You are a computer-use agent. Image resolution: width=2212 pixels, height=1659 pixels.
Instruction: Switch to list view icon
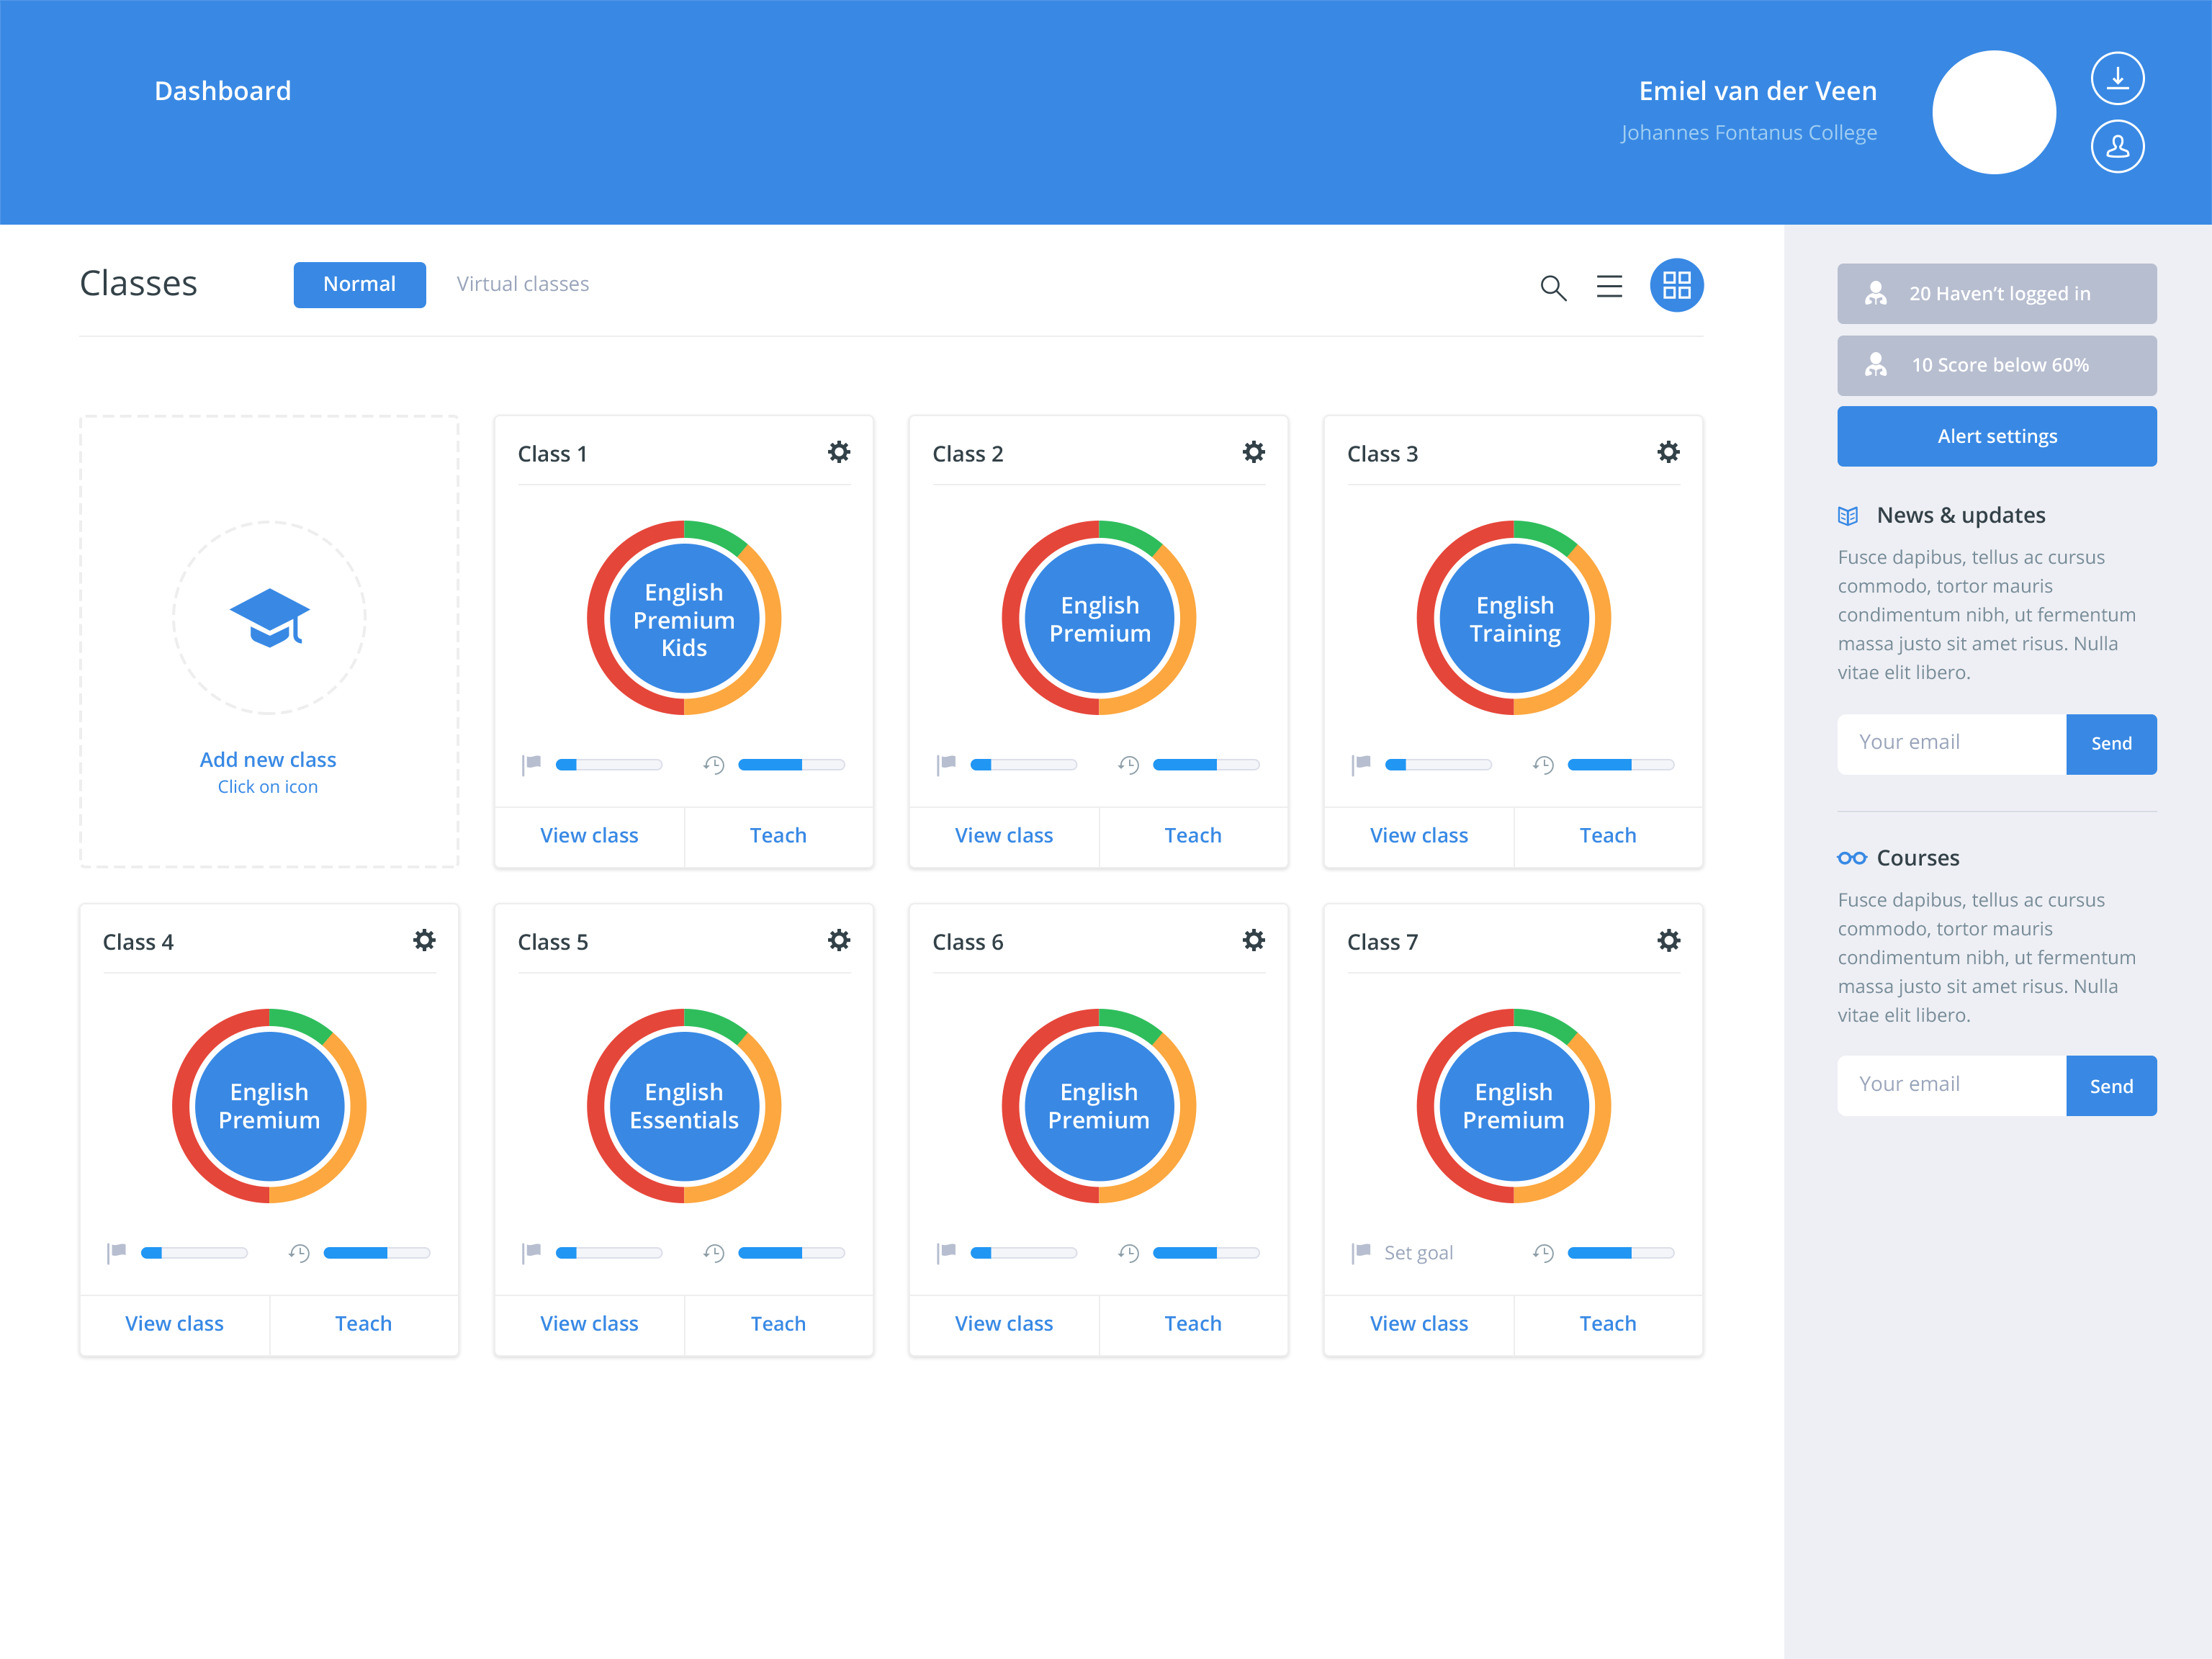(1609, 286)
